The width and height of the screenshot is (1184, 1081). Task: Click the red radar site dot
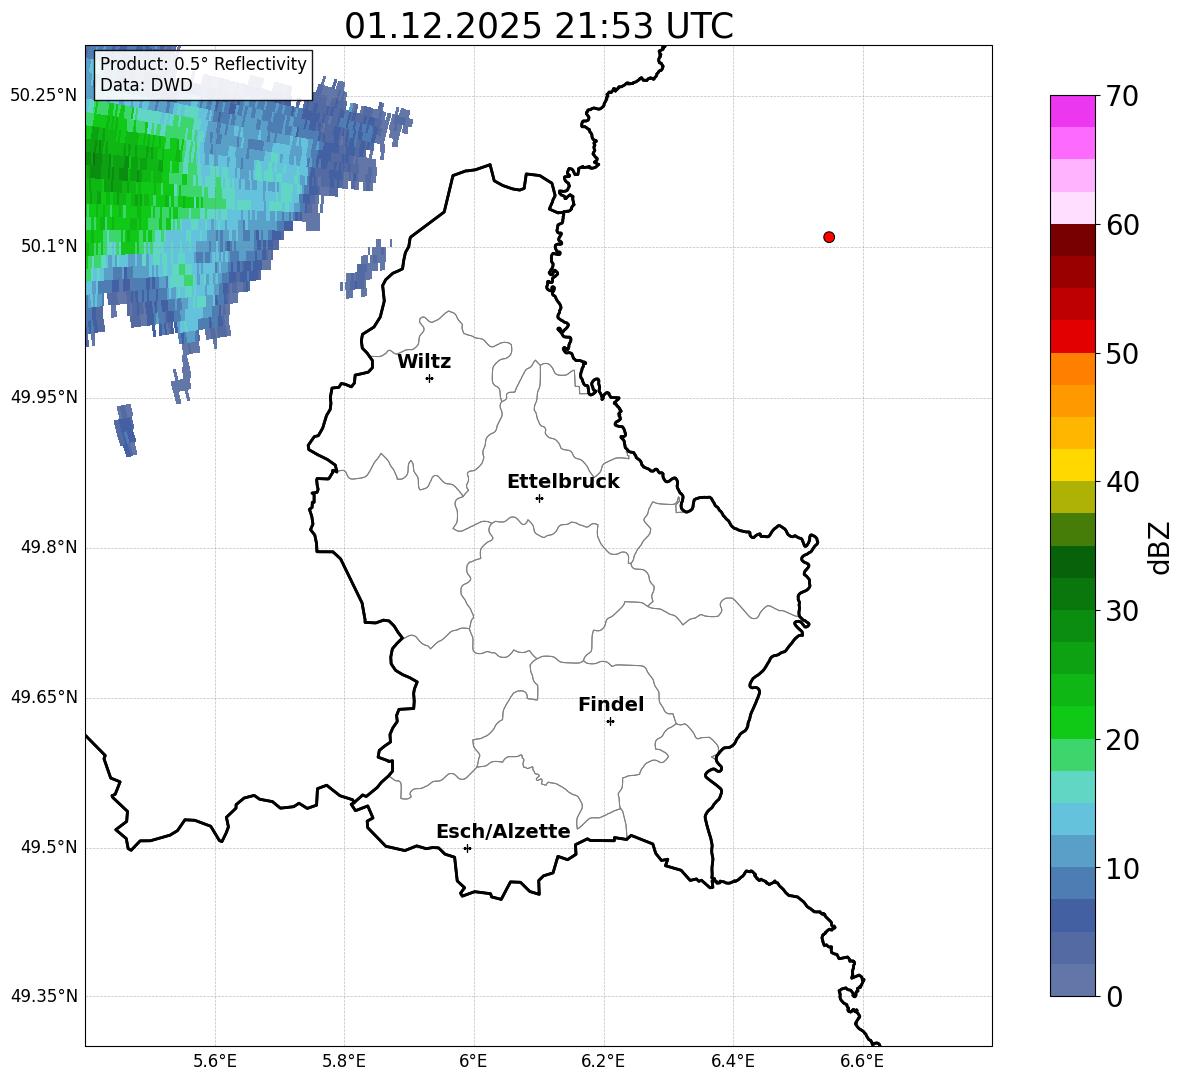828,237
